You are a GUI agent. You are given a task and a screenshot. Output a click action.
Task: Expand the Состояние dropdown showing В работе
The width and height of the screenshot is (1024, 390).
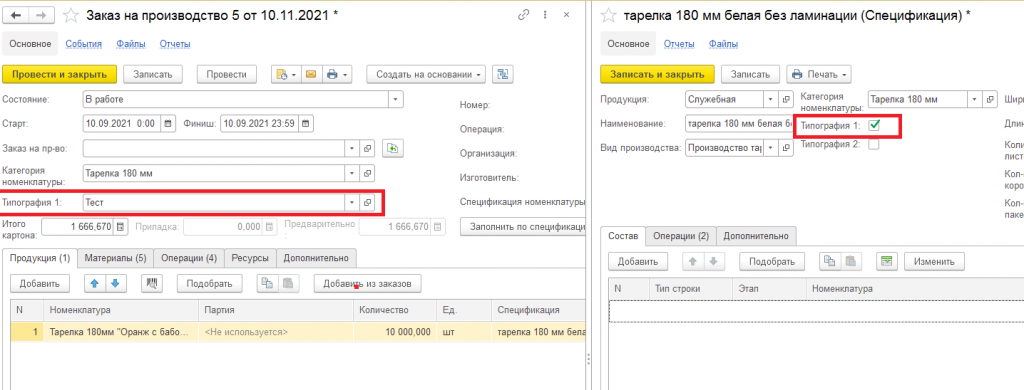(396, 99)
